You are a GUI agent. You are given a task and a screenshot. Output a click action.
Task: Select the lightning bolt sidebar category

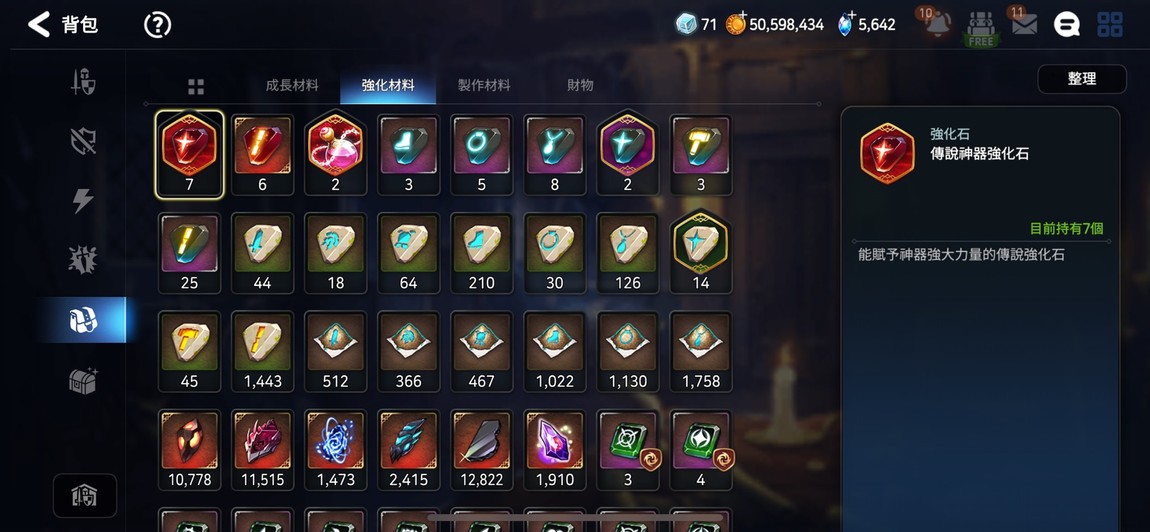tap(83, 200)
